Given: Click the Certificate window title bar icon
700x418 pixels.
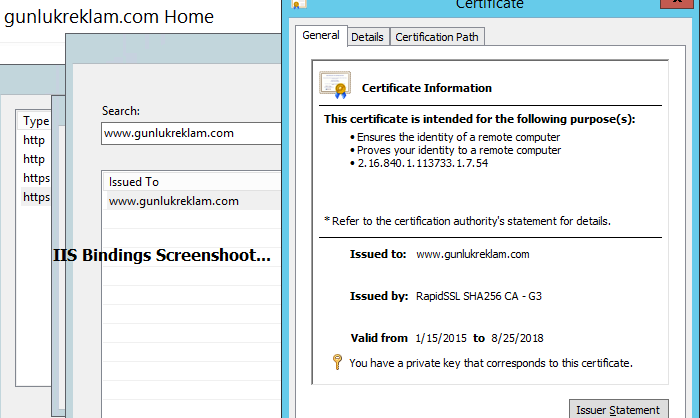Looking at the screenshot, I should (299, 4).
